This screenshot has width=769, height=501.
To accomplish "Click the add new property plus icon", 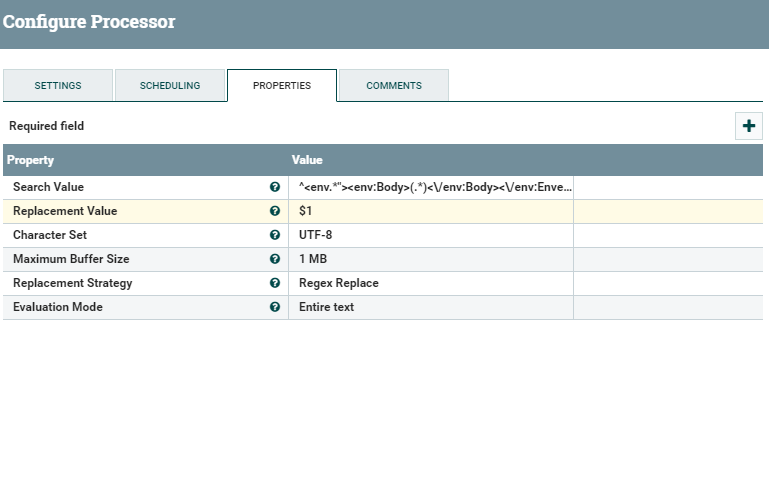I will 748,126.
